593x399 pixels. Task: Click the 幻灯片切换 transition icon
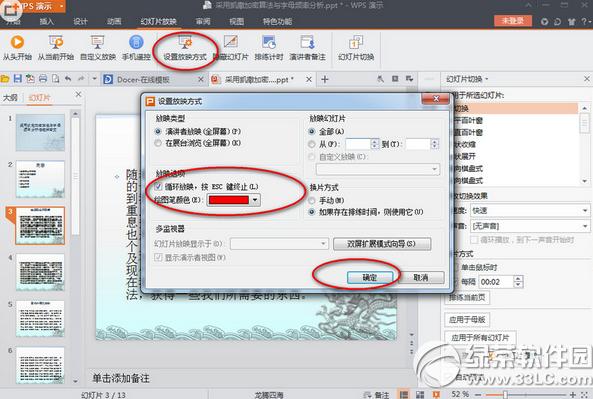click(x=356, y=42)
